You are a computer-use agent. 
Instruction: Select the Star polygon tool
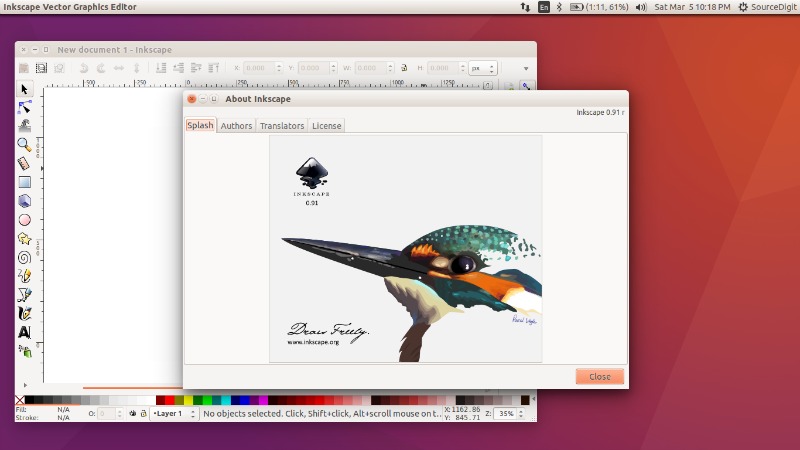click(24, 239)
